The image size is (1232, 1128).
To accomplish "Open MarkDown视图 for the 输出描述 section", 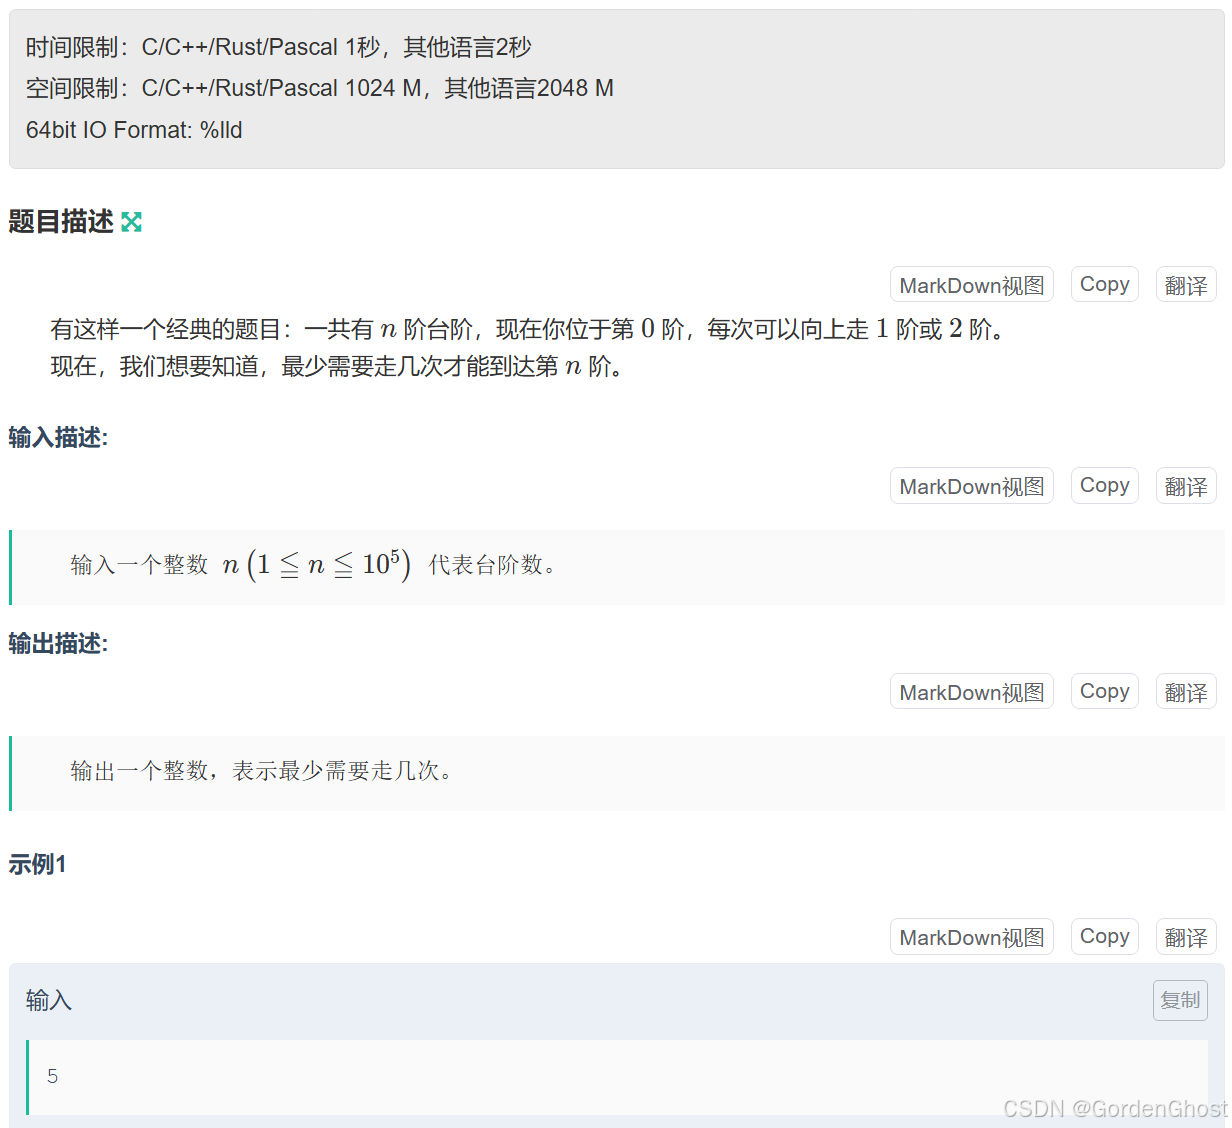I will point(970,691).
